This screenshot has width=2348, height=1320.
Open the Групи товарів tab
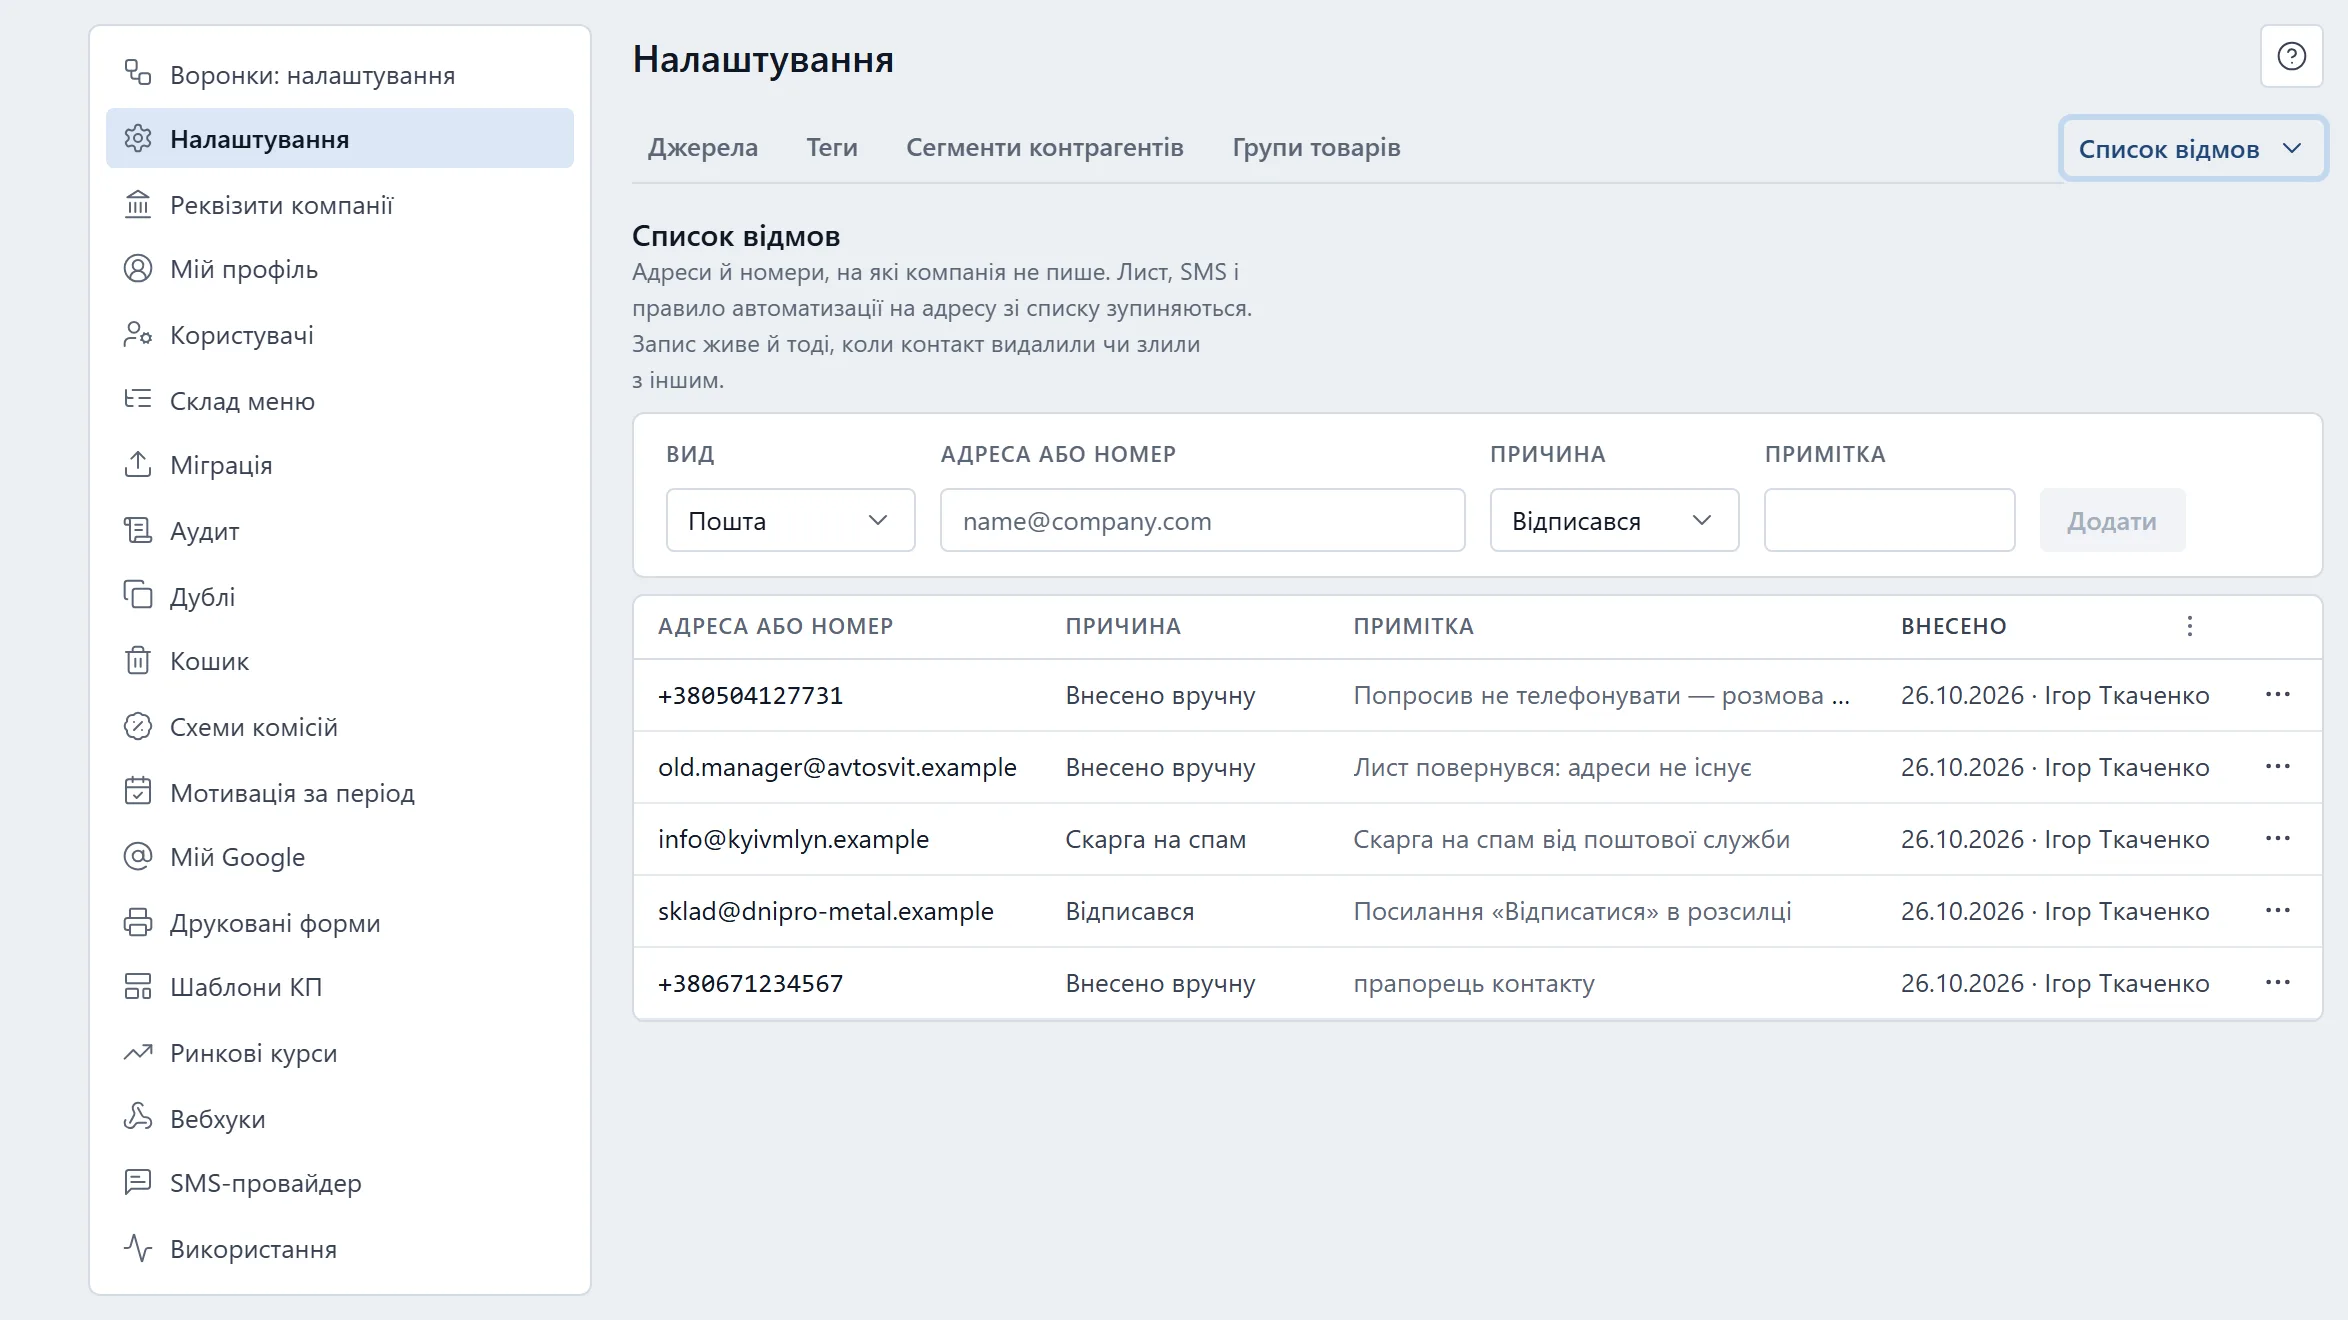click(1316, 147)
